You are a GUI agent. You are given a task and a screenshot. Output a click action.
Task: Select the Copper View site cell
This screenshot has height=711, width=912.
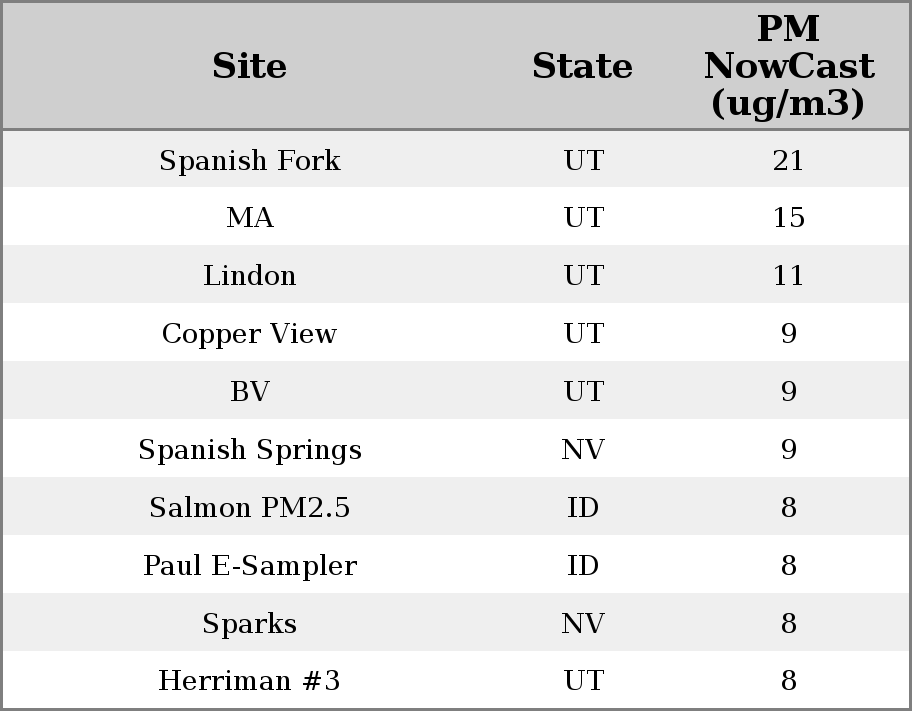coord(249,334)
